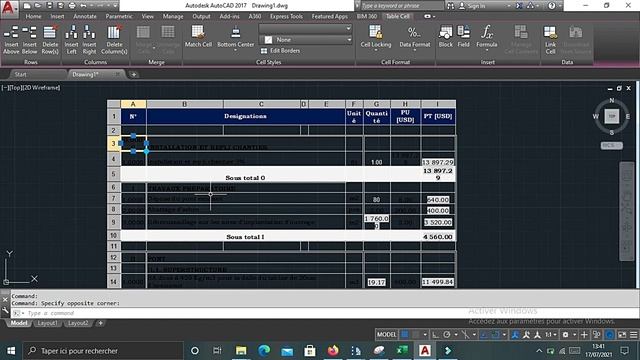640x360 pixels.
Task: Open the Parametric ribbon tab
Action: (119, 16)
